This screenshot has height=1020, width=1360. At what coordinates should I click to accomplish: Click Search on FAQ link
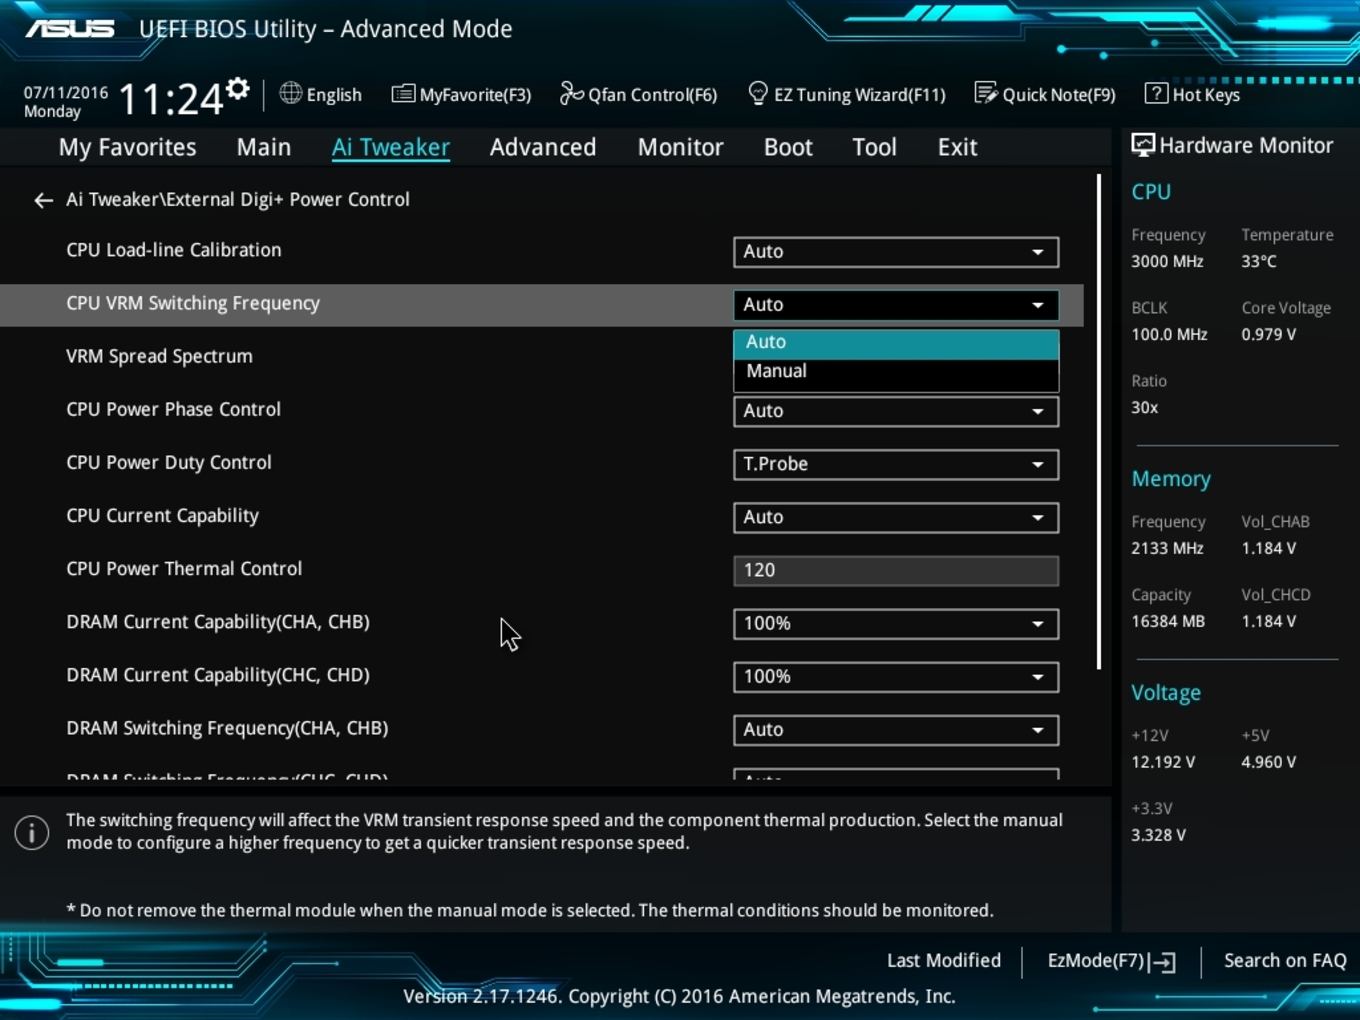(1285, 960)
